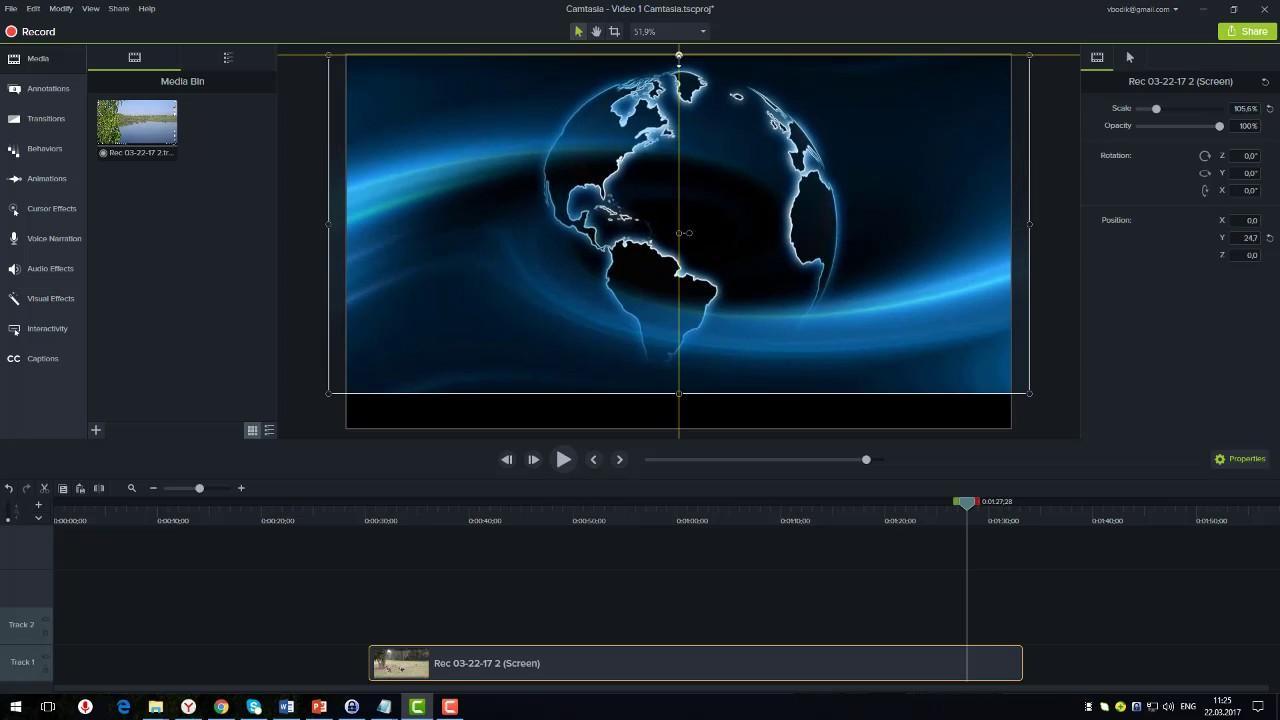
Task: Switch Media Bin to thumbnail grid view
Action: [x=252, y=430]
